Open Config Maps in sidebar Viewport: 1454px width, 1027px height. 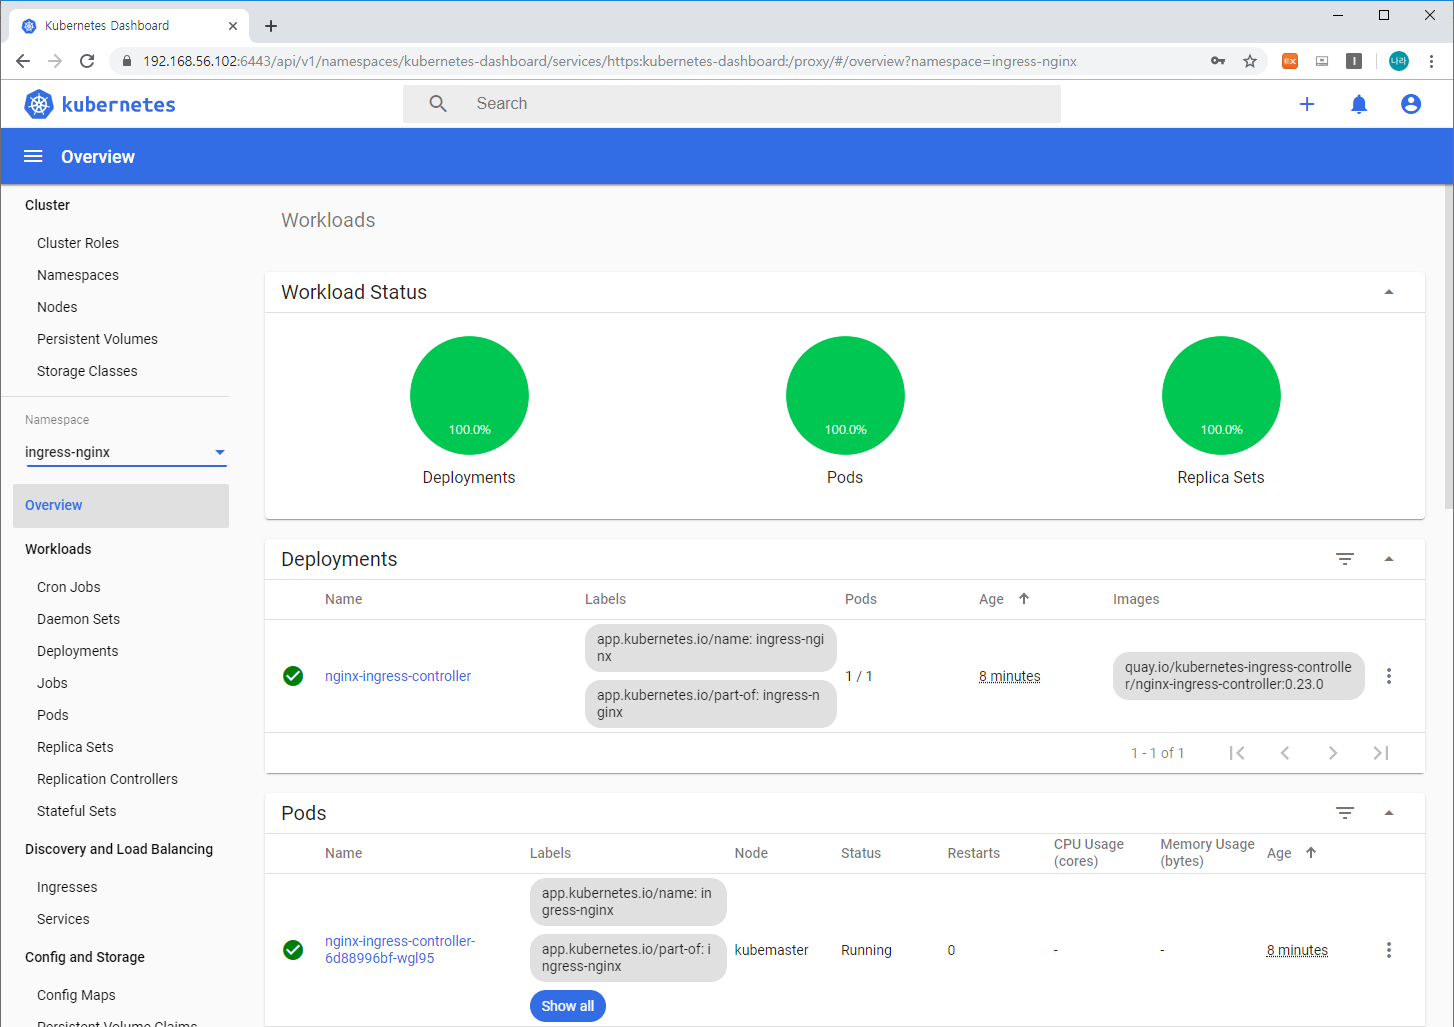(x=76, y=995)
